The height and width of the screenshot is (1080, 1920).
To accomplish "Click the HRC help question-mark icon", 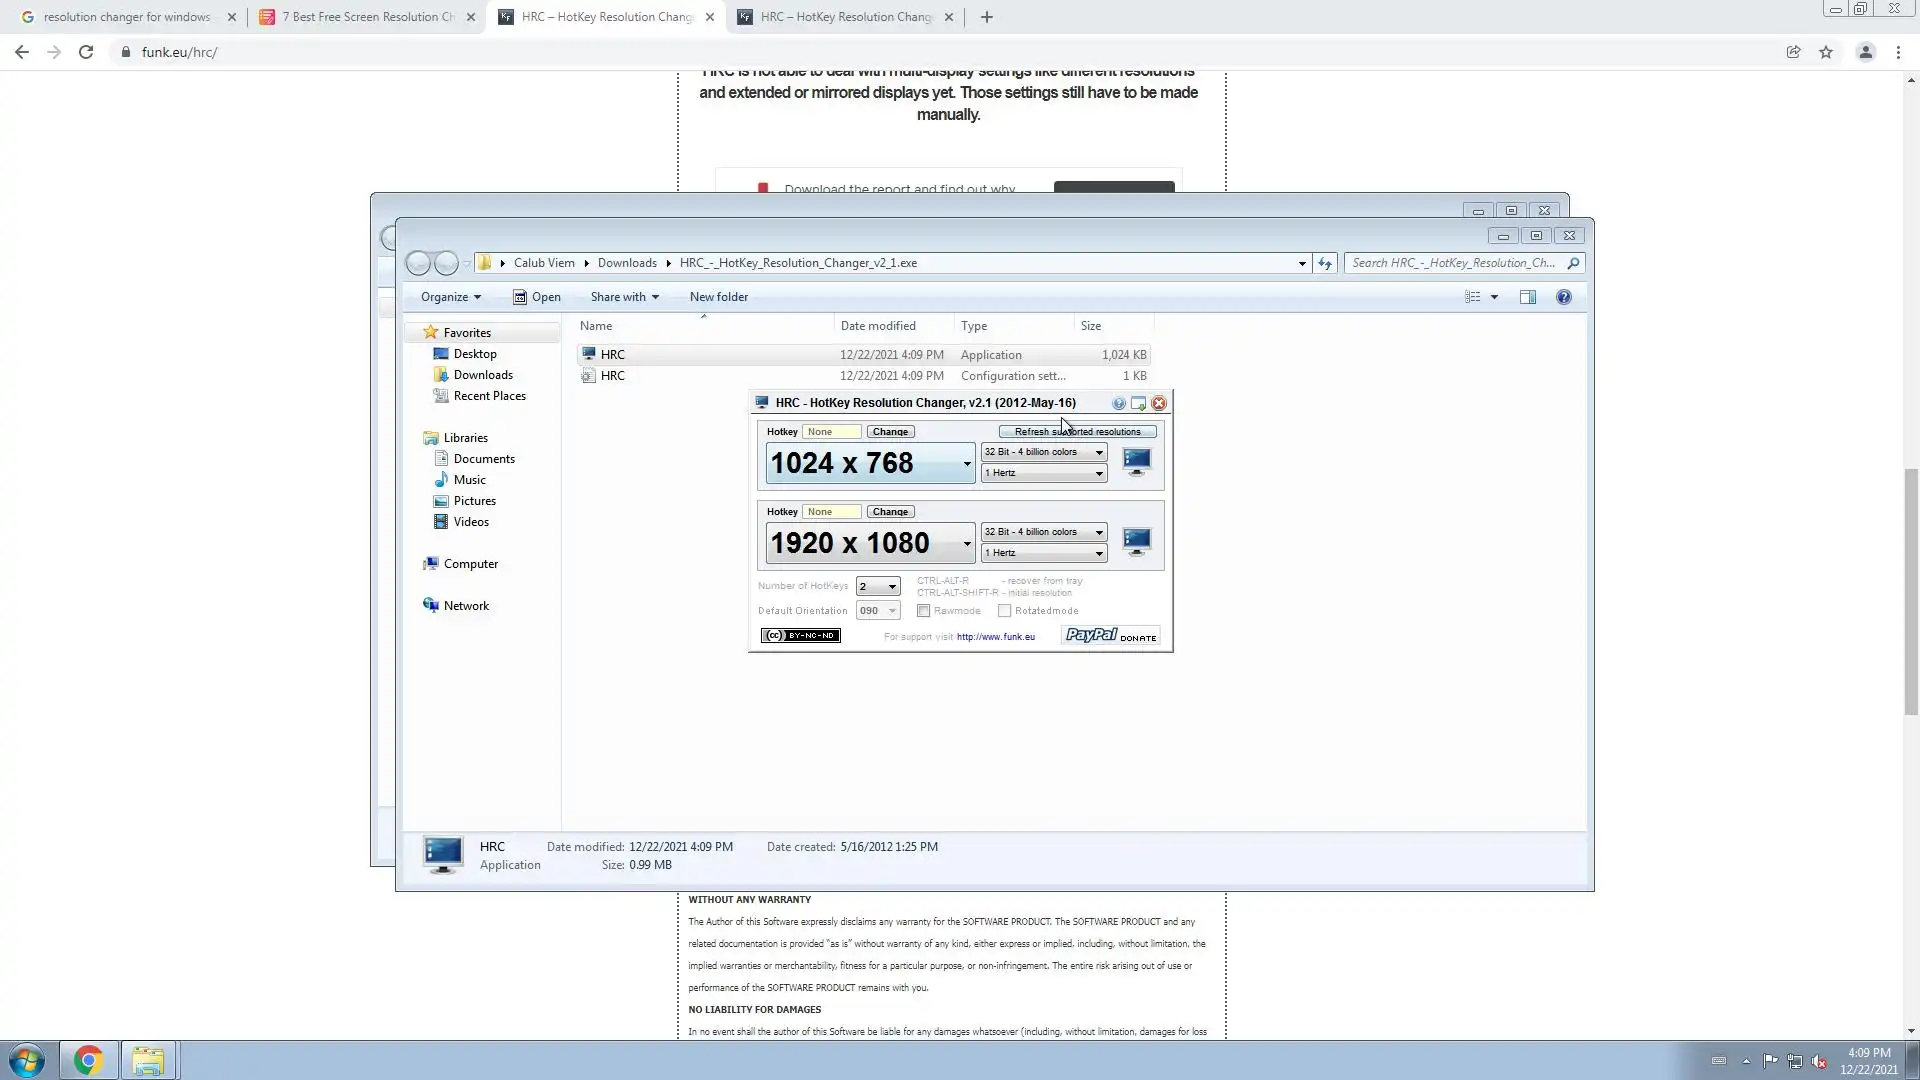I will [1118, 403].
